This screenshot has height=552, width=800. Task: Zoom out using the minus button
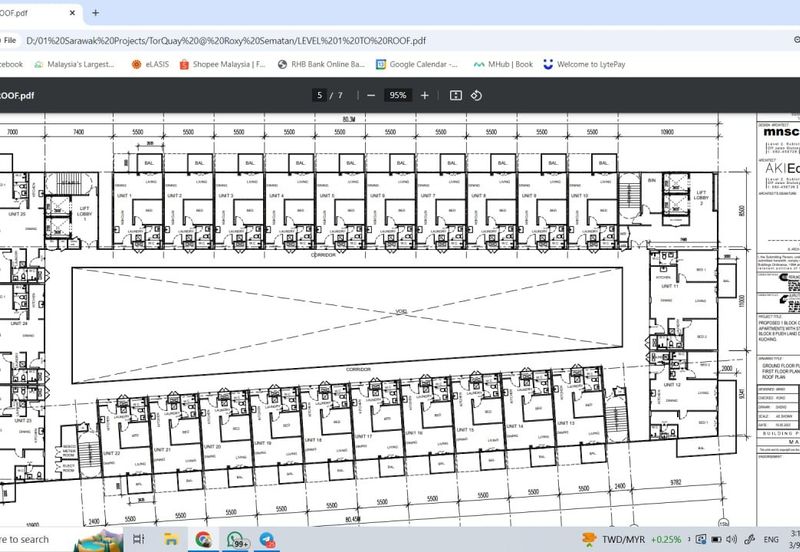pyautogui.click(x=370, y=95)
